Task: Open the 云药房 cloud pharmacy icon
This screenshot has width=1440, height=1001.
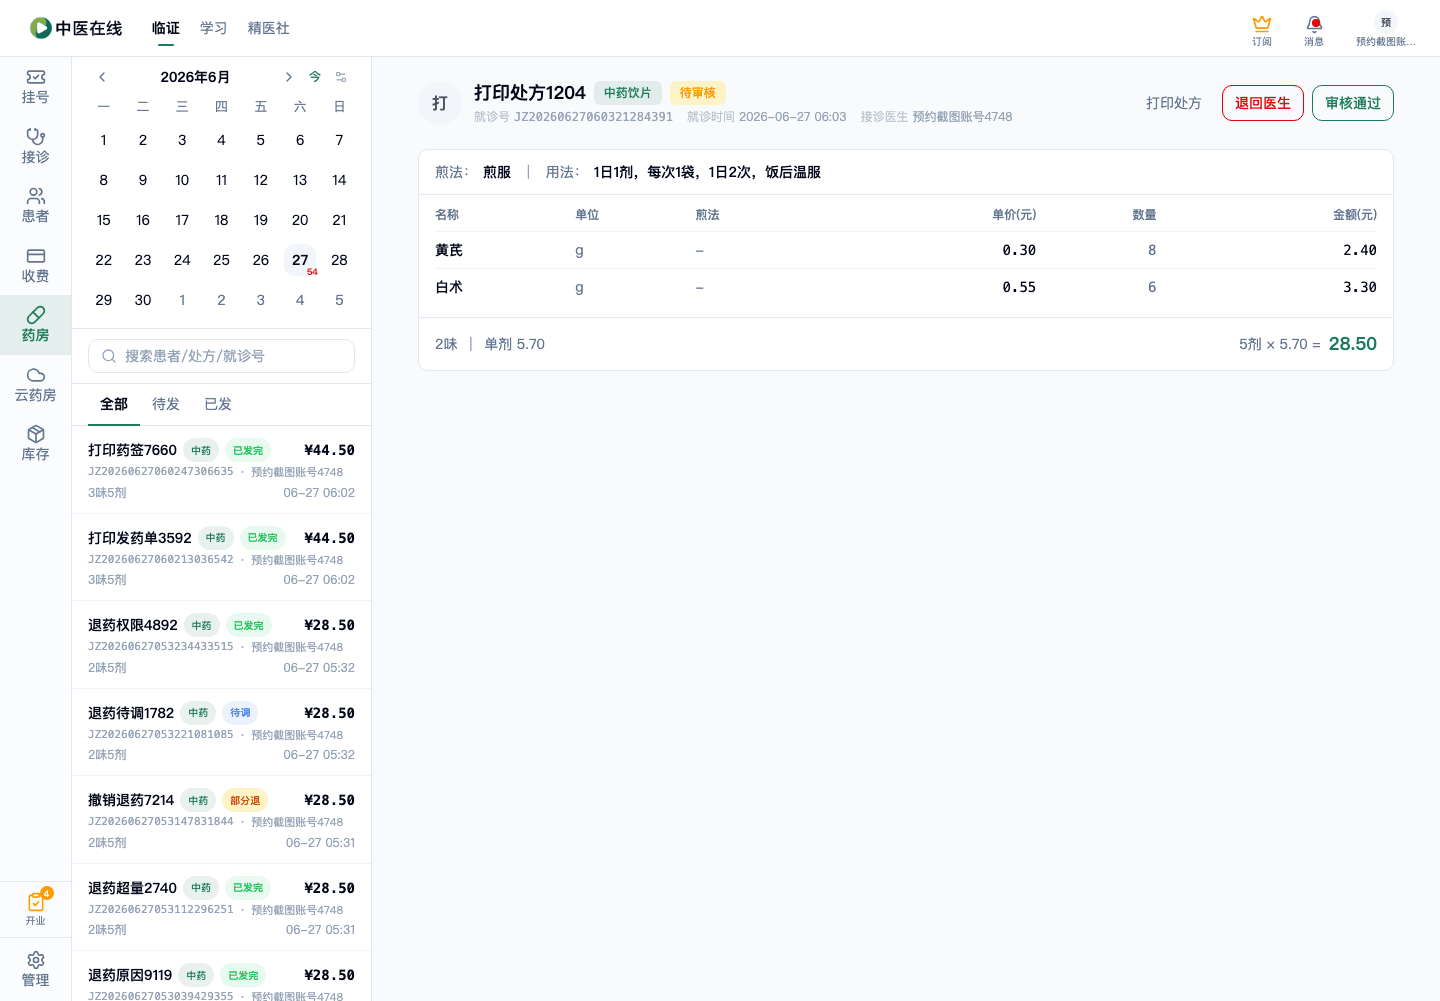Action: click(35, 385)
